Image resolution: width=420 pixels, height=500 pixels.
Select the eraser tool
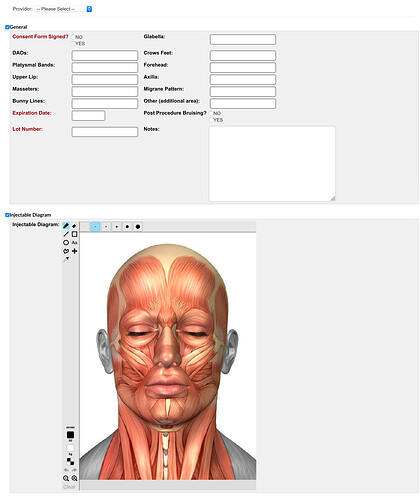pyautogui.click(x=74, y=226)
